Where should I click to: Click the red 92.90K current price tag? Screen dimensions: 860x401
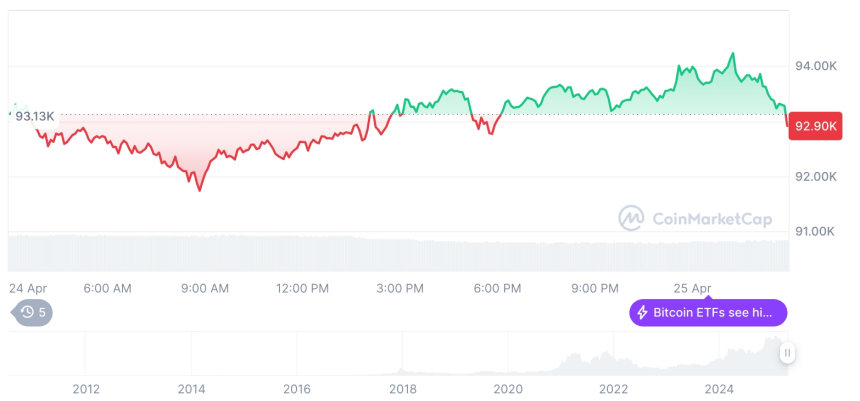[x=814, y=126]
